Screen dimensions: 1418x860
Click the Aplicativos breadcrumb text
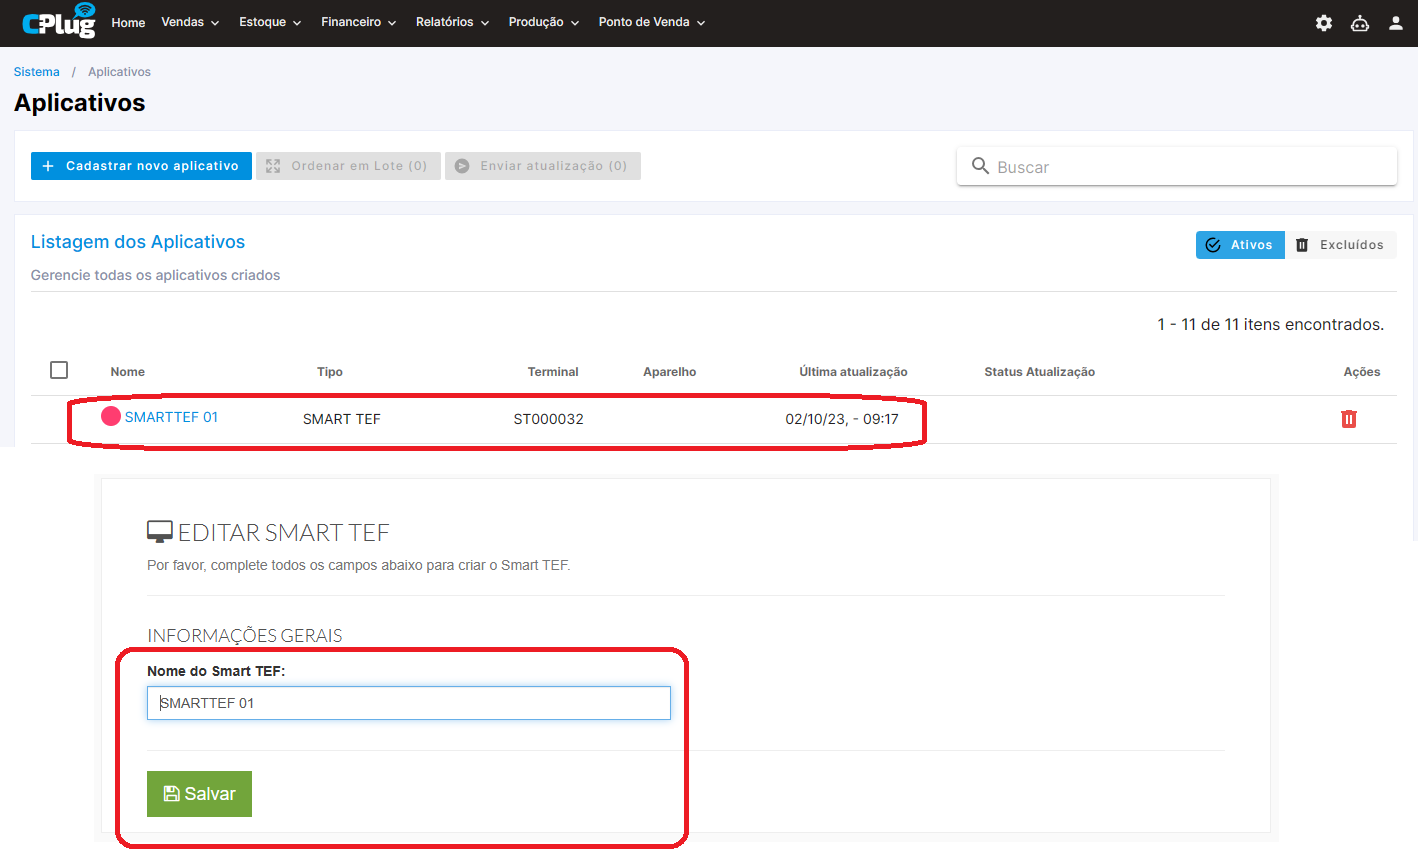coord(119,72)
